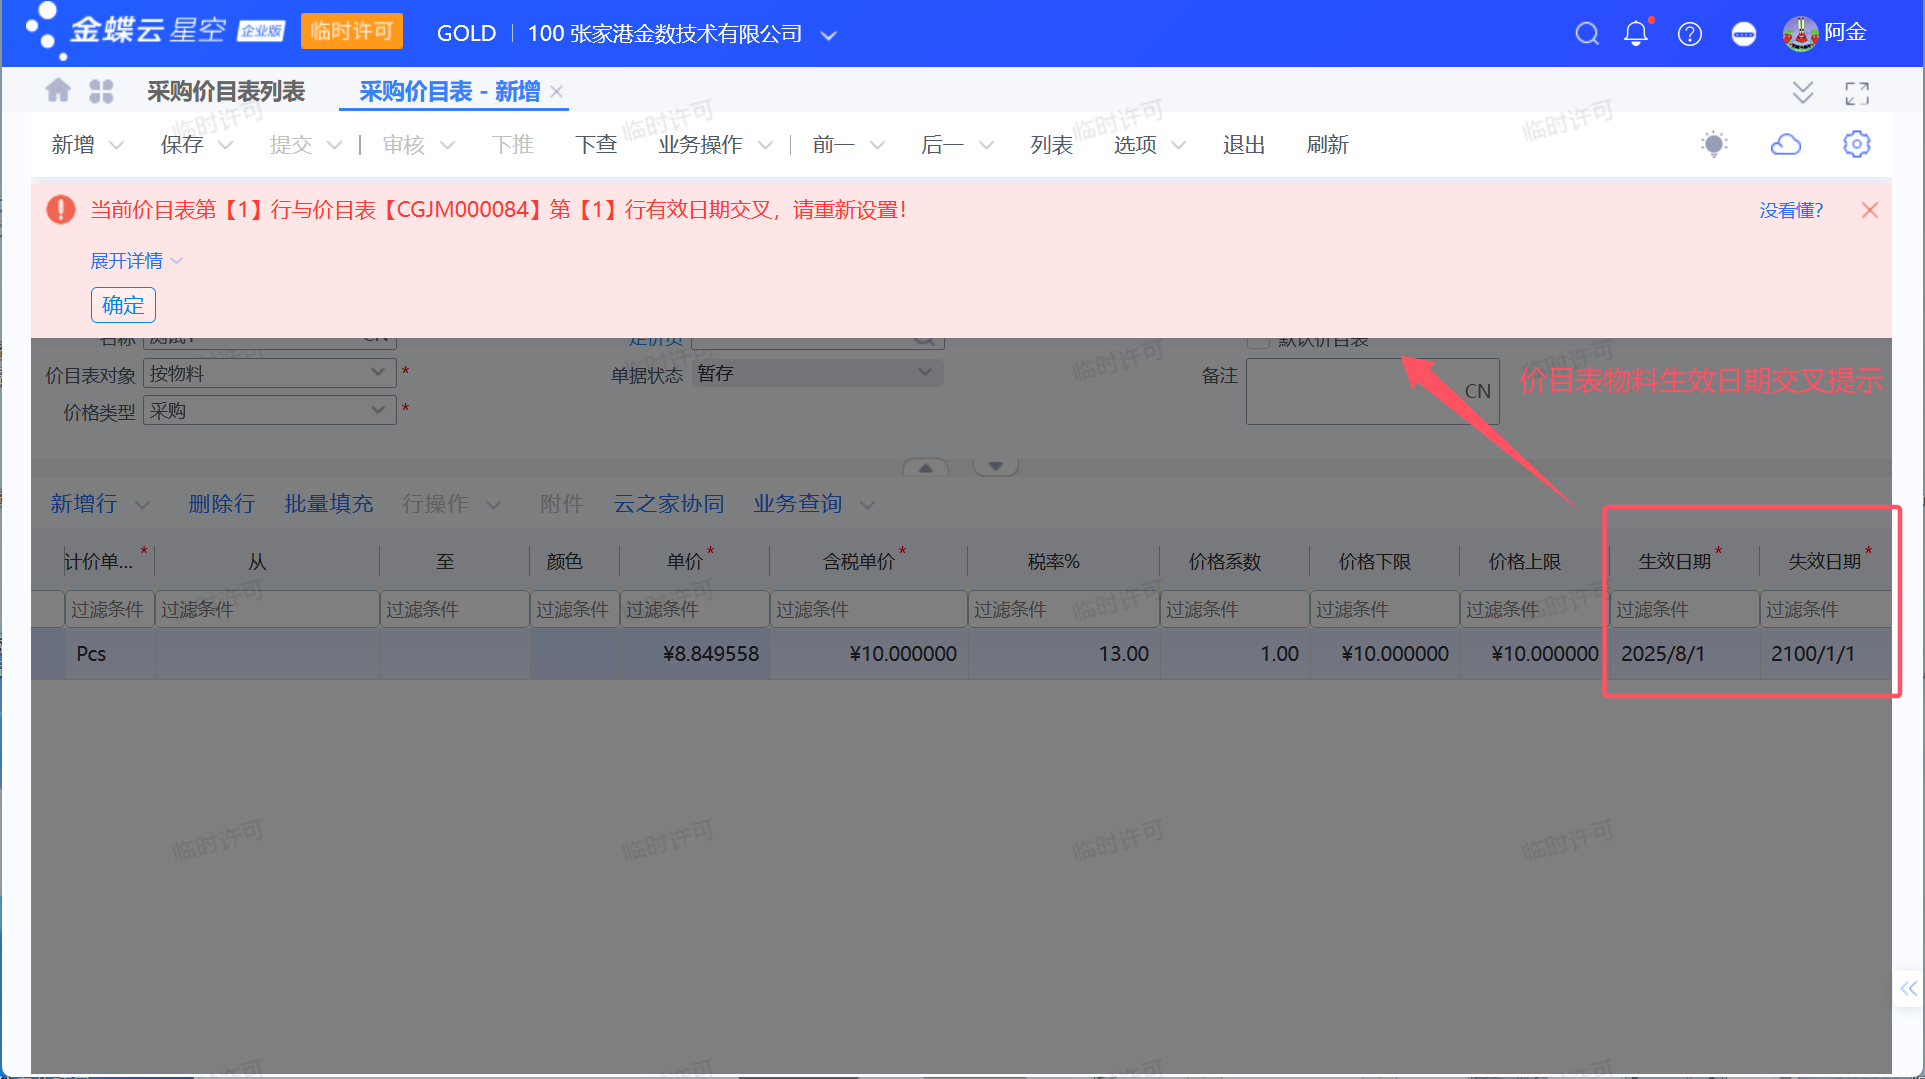Click the 没看懂? link

pos(1791,210)
